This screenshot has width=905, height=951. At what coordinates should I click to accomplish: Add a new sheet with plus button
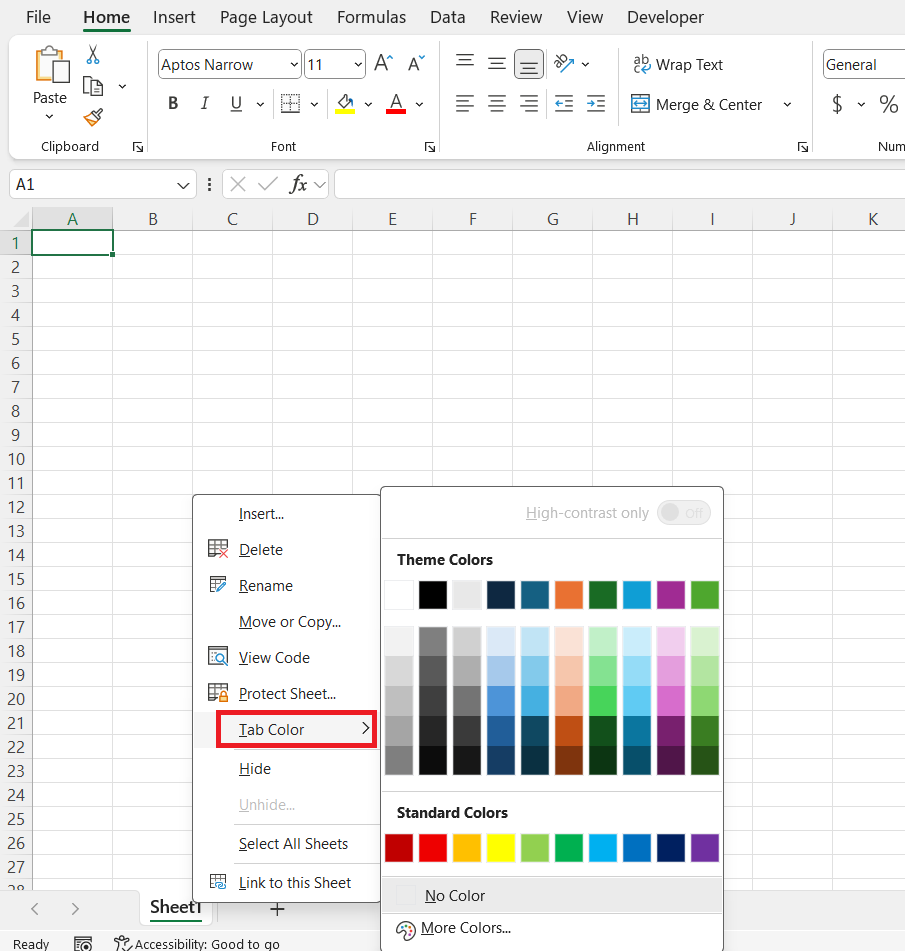(x=277, y=909)
